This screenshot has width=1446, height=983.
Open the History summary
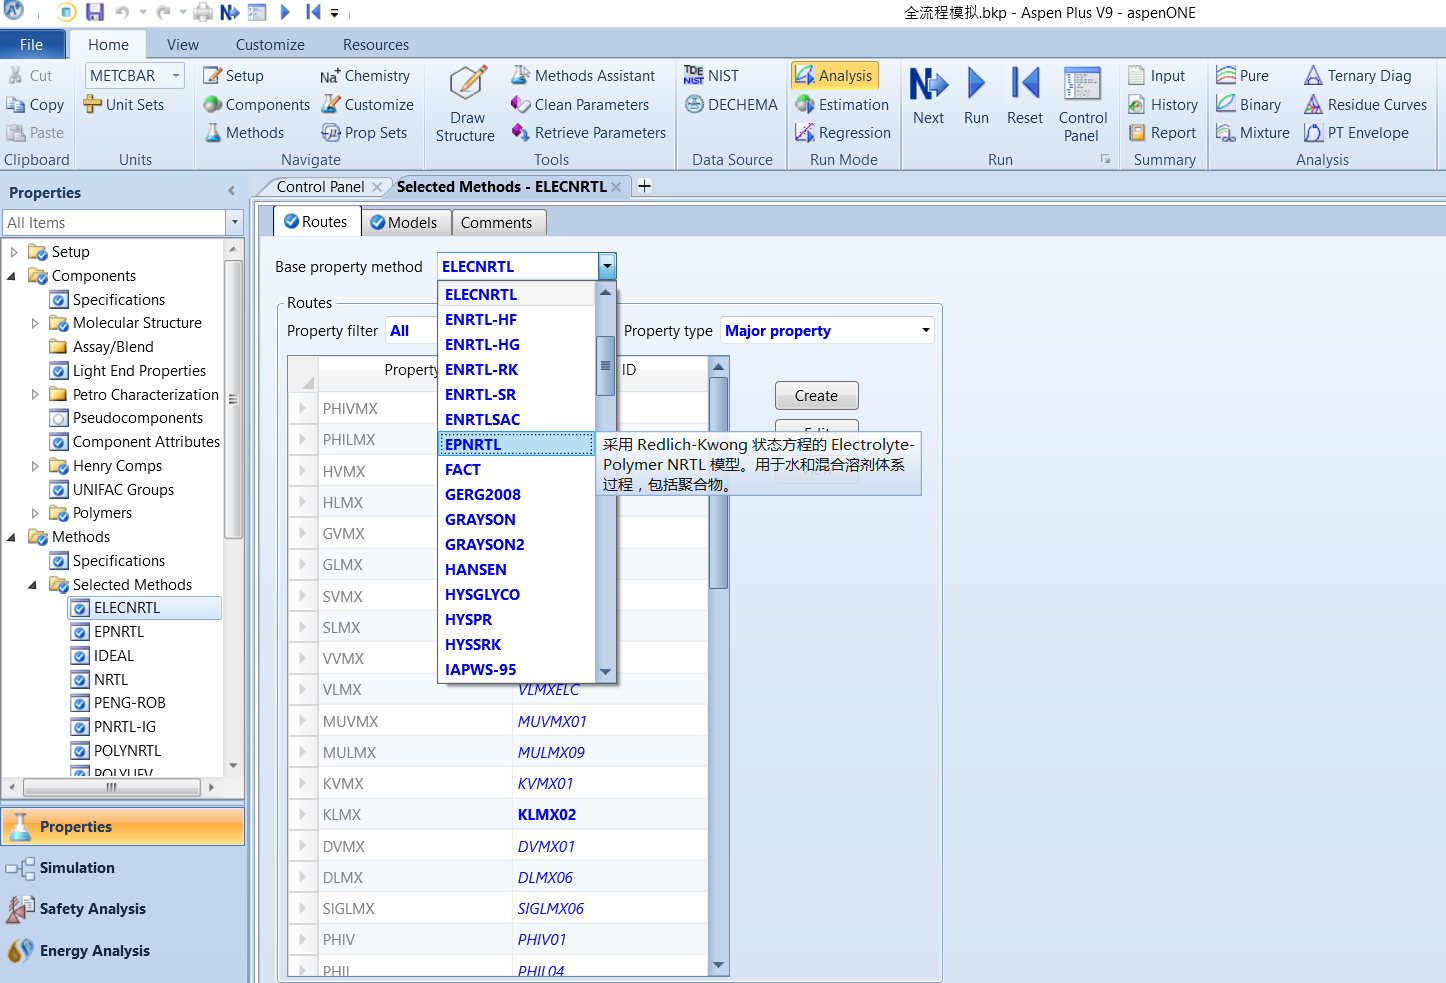click(1163, 104)
